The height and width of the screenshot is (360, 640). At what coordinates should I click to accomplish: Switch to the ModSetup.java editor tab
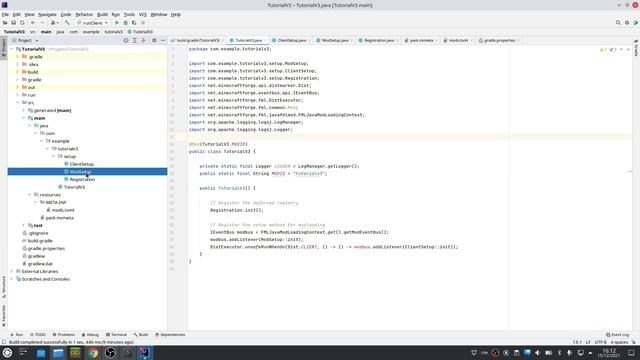334,40
